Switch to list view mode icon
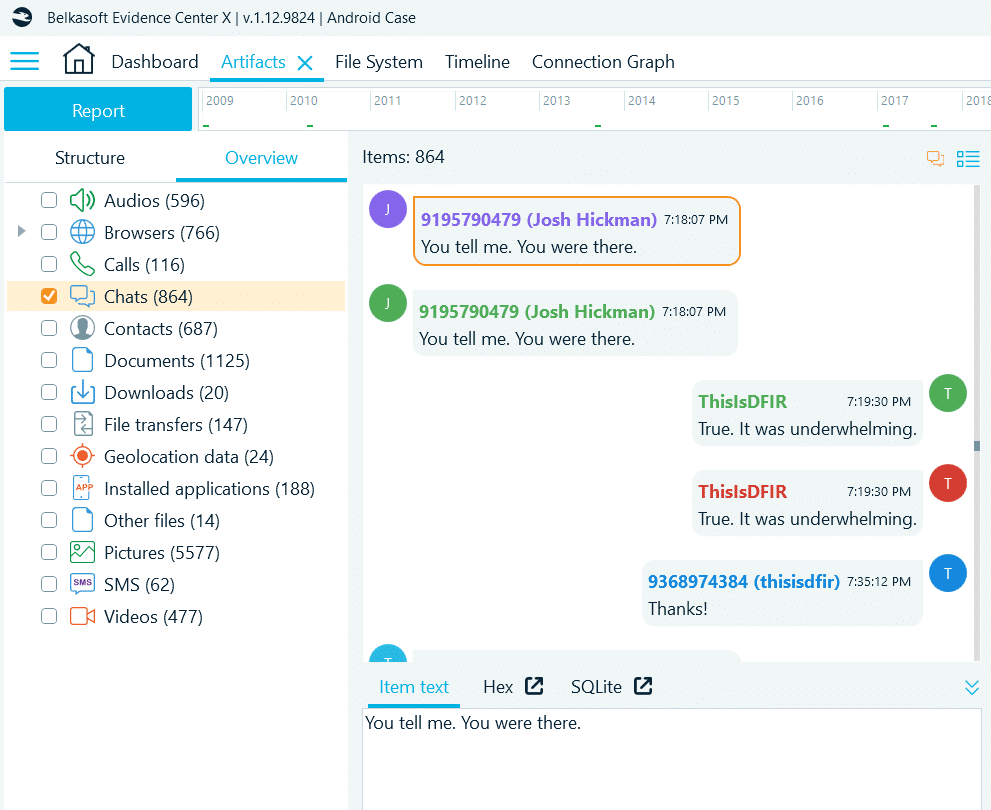991x810 pixels. click(x=967, y=158)
